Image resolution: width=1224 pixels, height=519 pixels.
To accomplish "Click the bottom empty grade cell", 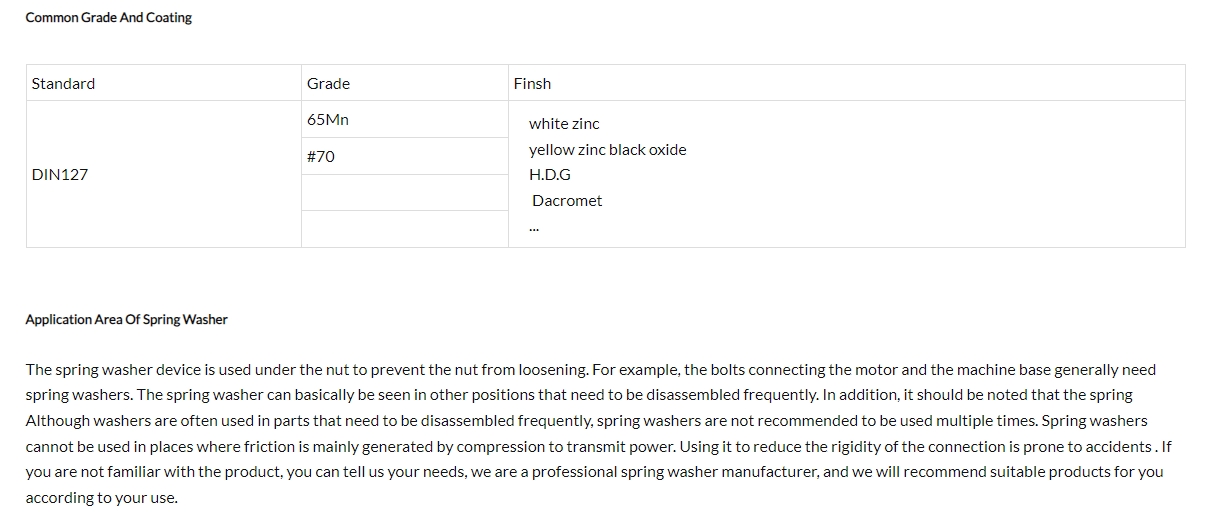I will (x=405, y=229).
